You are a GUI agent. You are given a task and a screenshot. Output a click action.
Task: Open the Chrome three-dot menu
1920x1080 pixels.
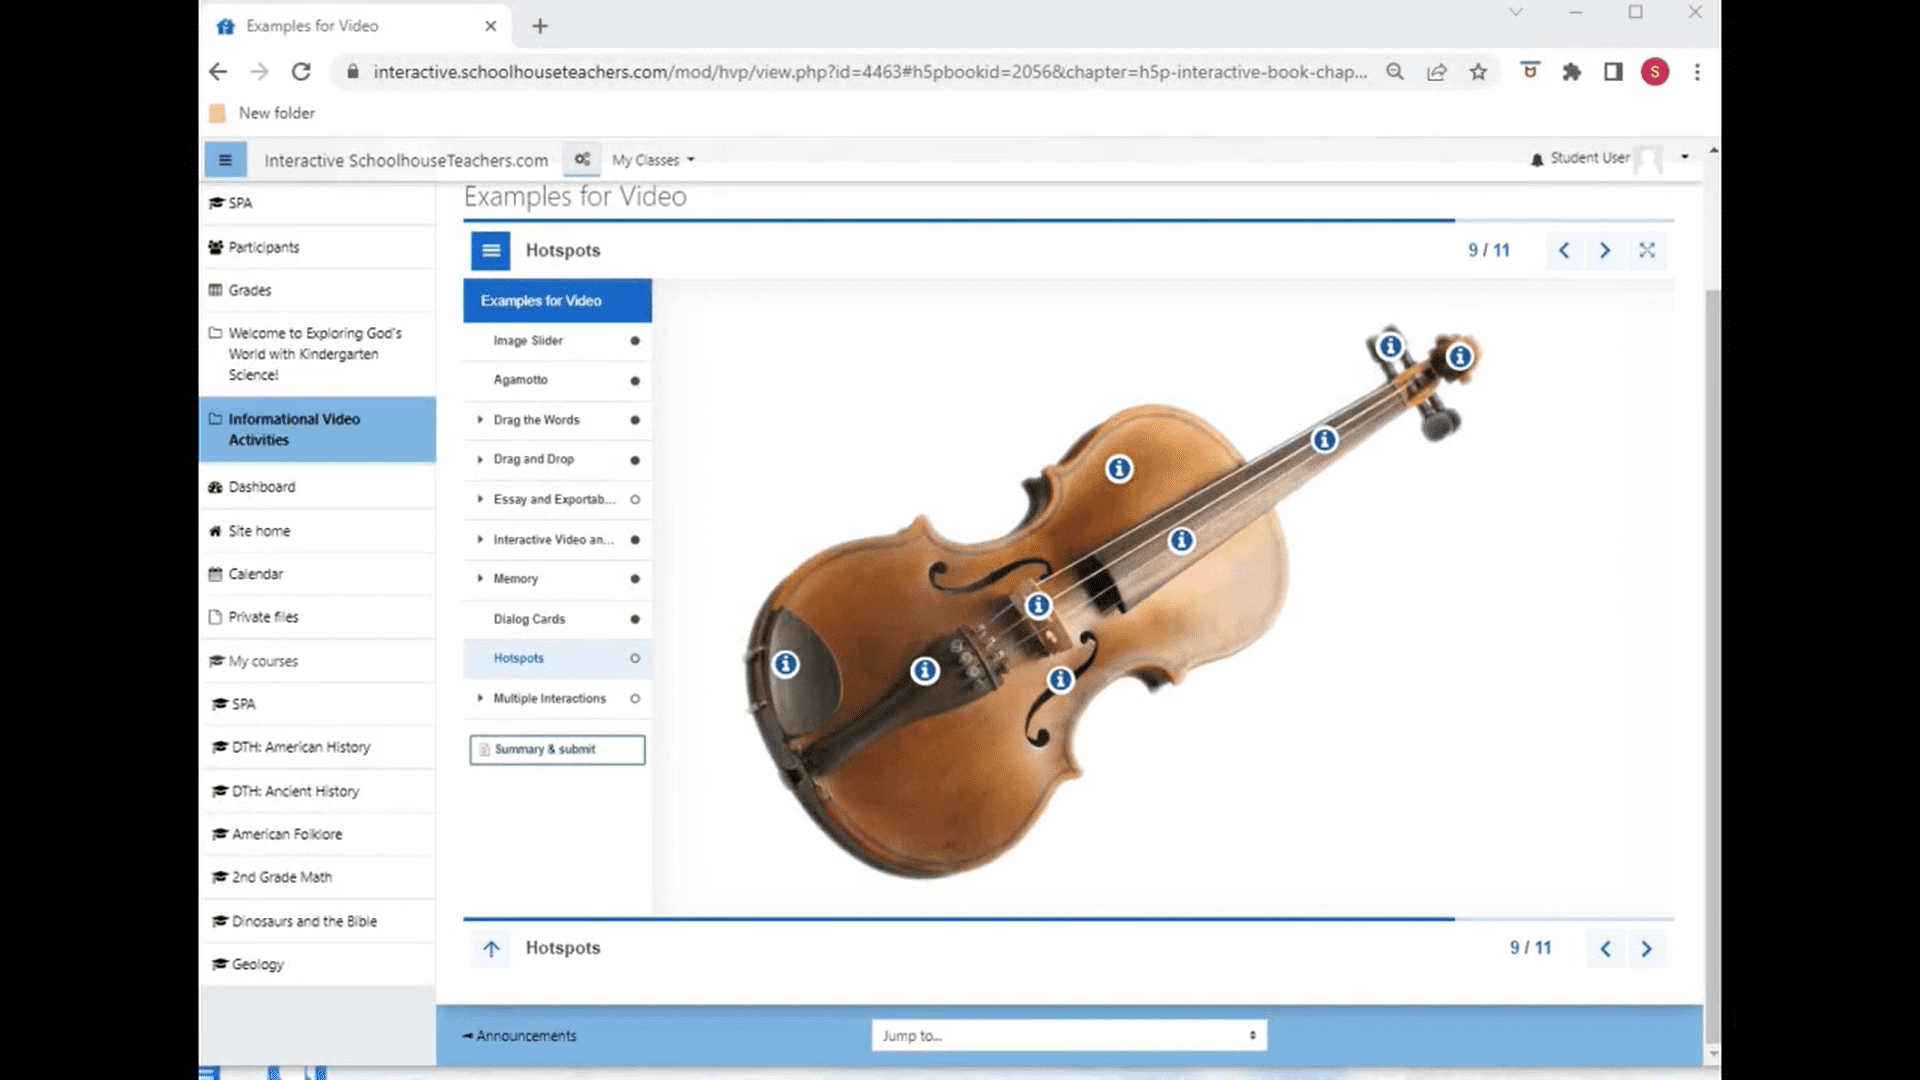pyautogui.click(x=1697, y=72)
